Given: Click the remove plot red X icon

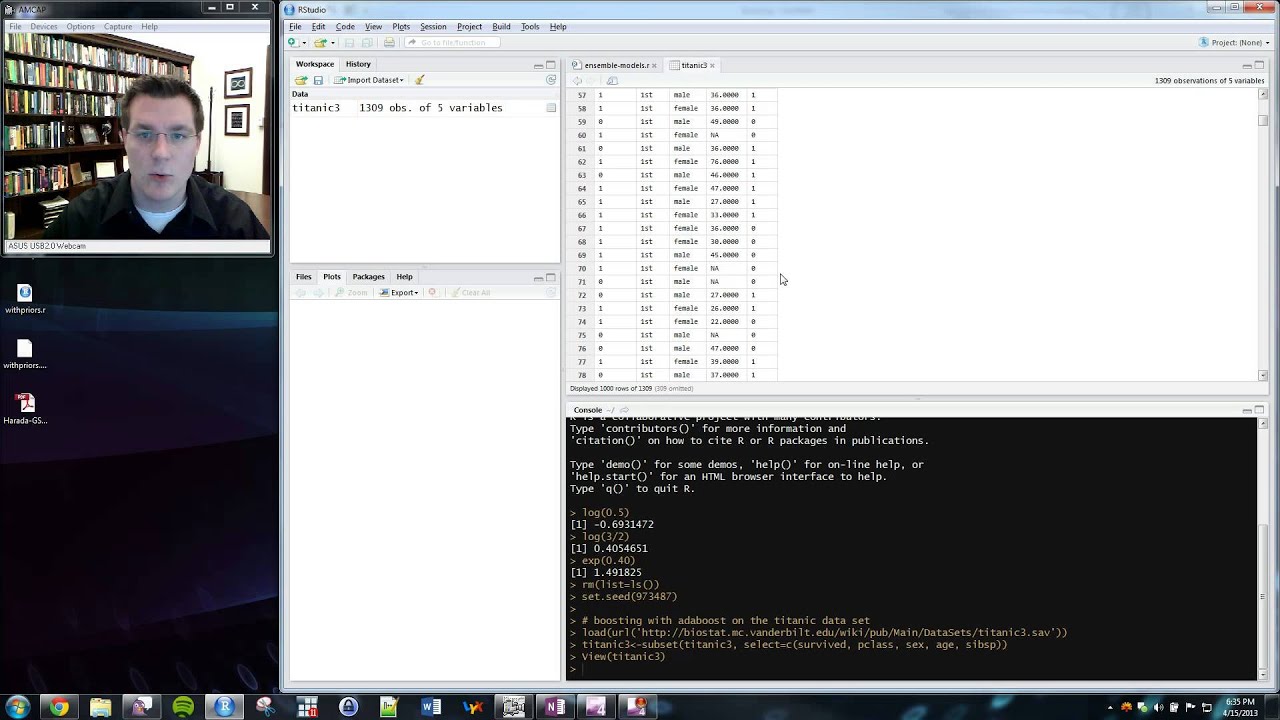Looking at the screenshot, I should coord(432,293).
